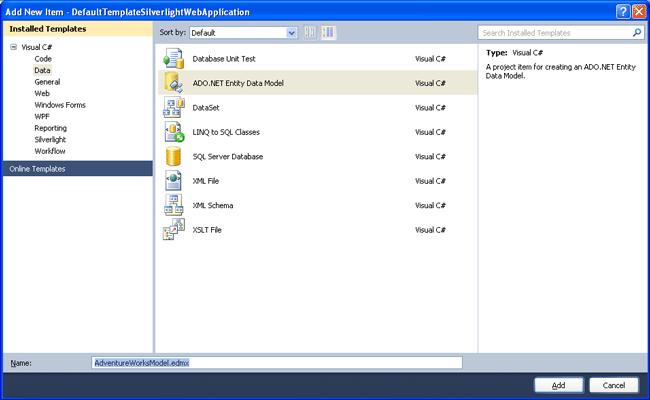Click the LINQ to SQL Classes icon
650x400 pixels.
click(x=174, y=132)
